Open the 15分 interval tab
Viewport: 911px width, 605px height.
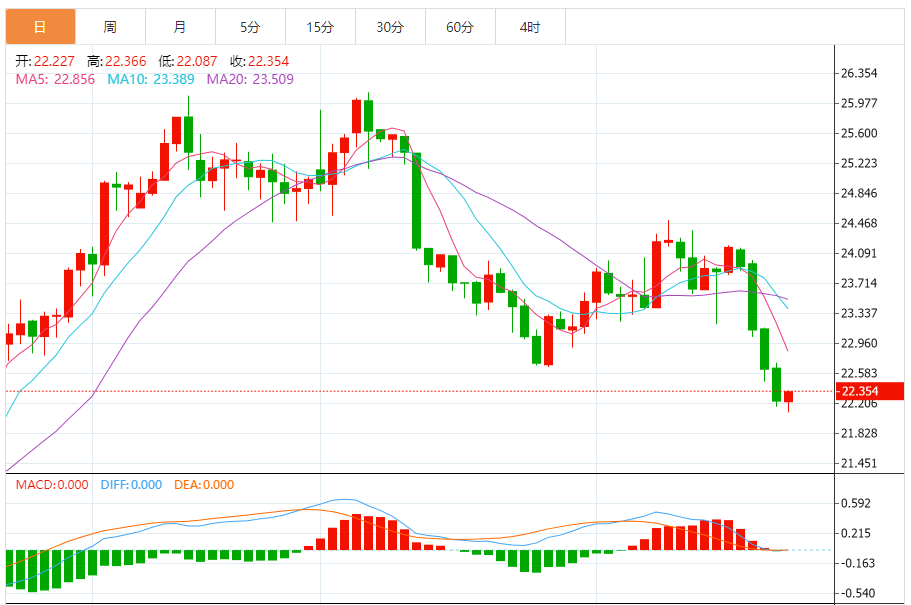coord(321,27)
